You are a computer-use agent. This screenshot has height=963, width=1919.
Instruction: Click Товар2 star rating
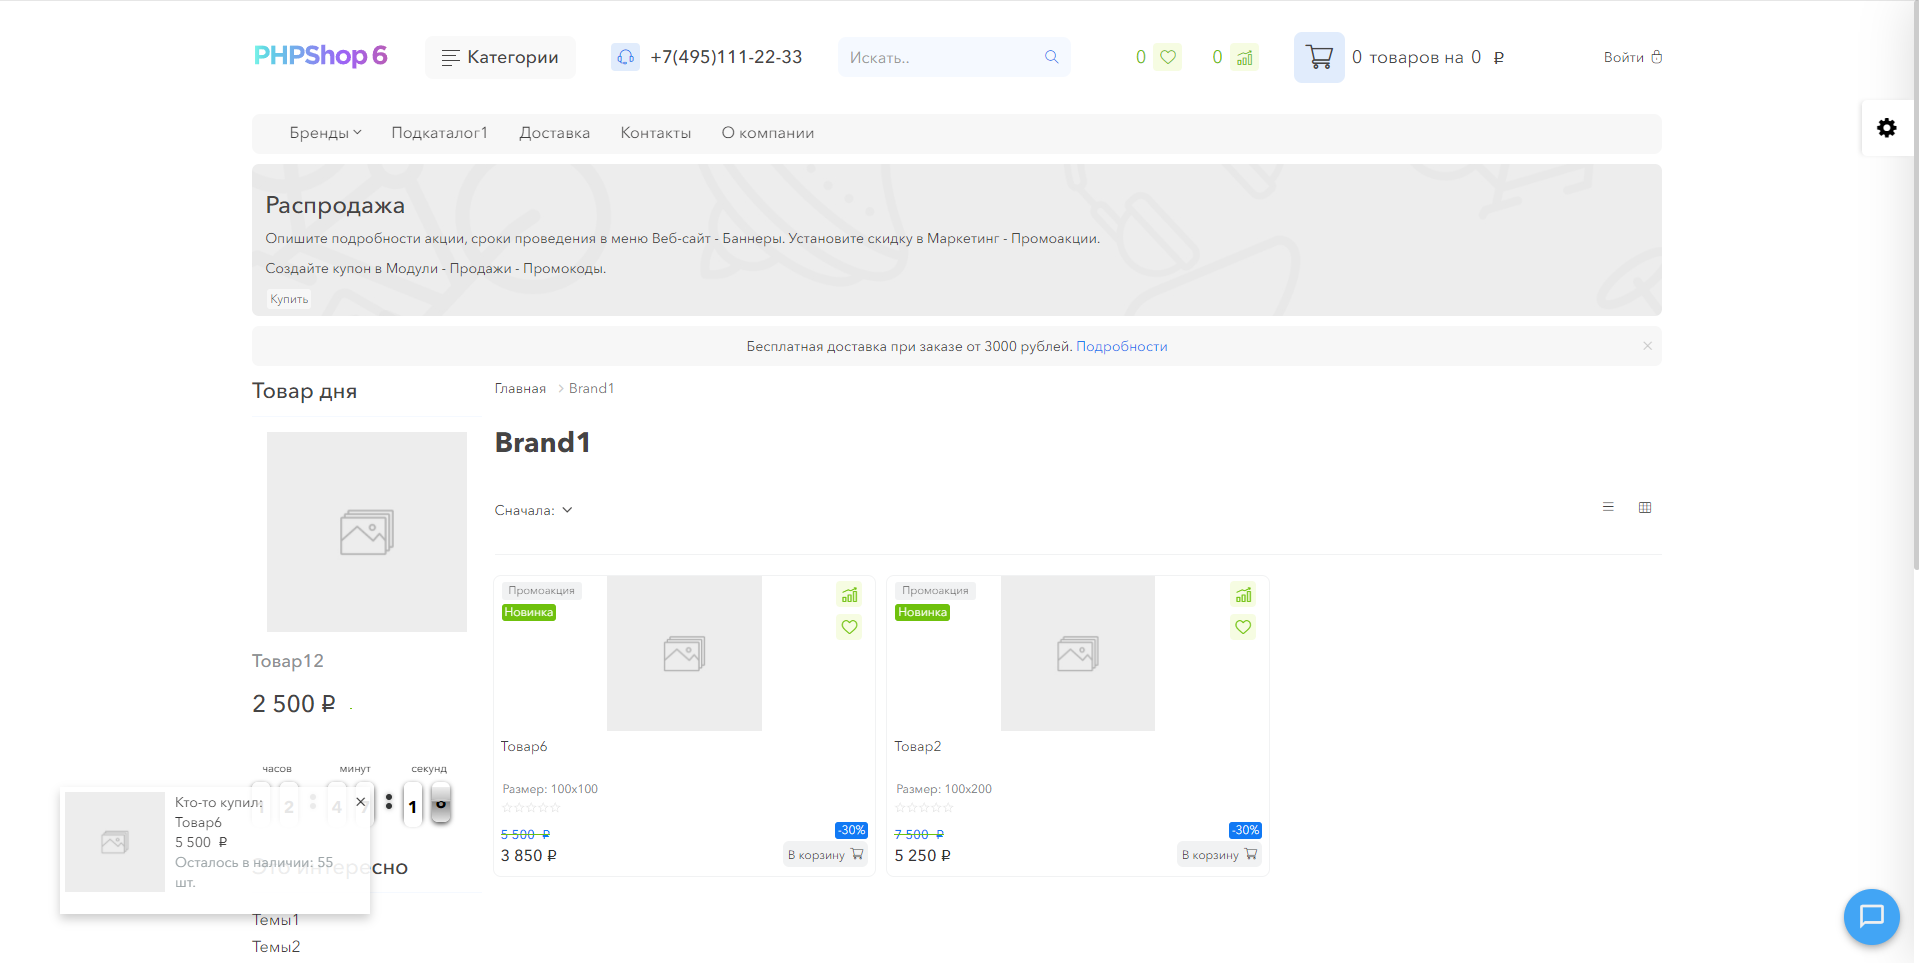pos(925,808)
